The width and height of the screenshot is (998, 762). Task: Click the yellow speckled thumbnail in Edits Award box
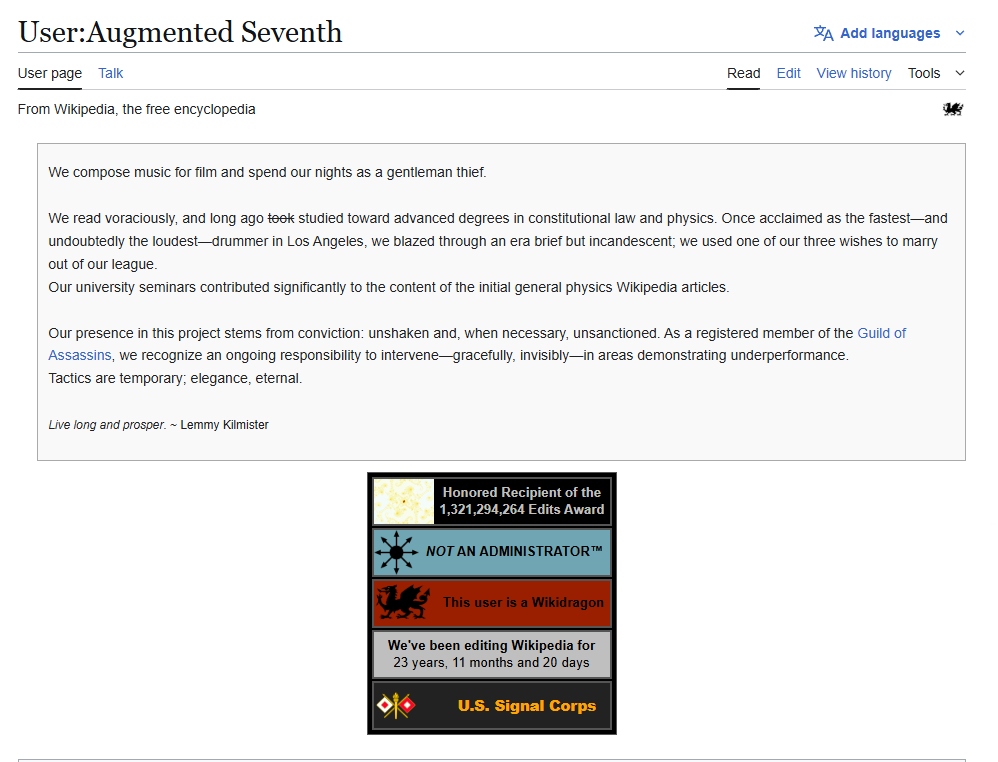pyautogui.click(x=404, y=502)
